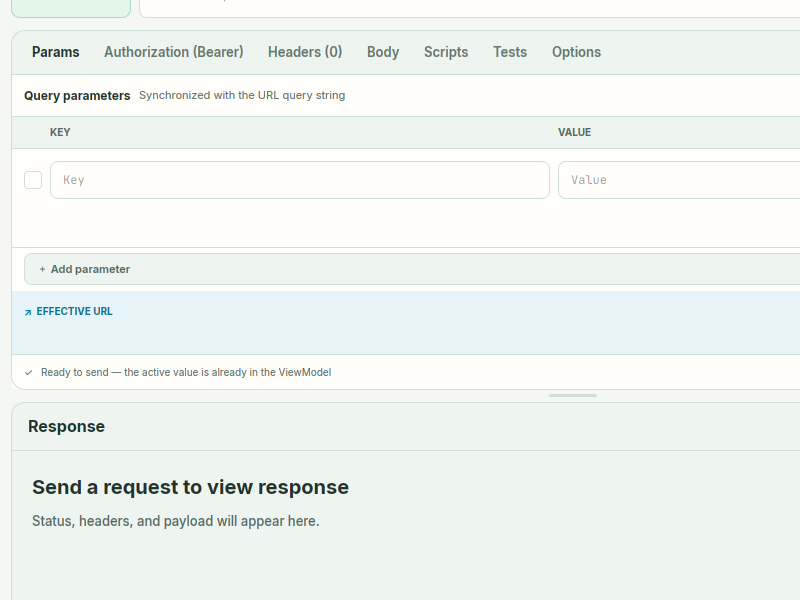The width and height of the screenshot is (800, 600).
Task: Enable the query parameter row checkbox
Action: coord(33,180)
